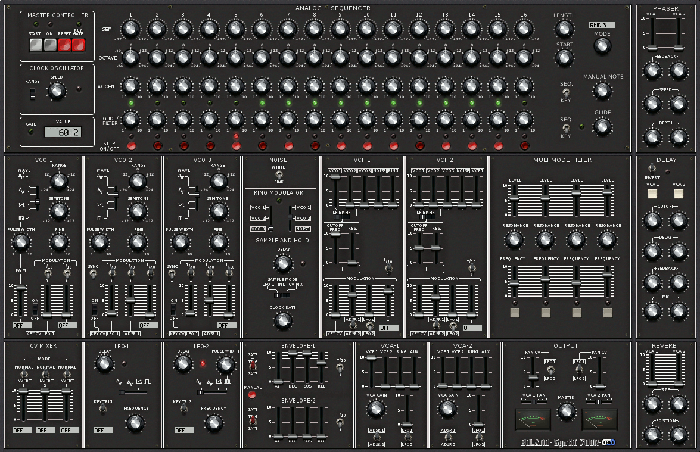Image resolution: width=700 pixels, height=452 pixels.
Task: Click the sequencer Mode knob
Action: pos(602,45)
